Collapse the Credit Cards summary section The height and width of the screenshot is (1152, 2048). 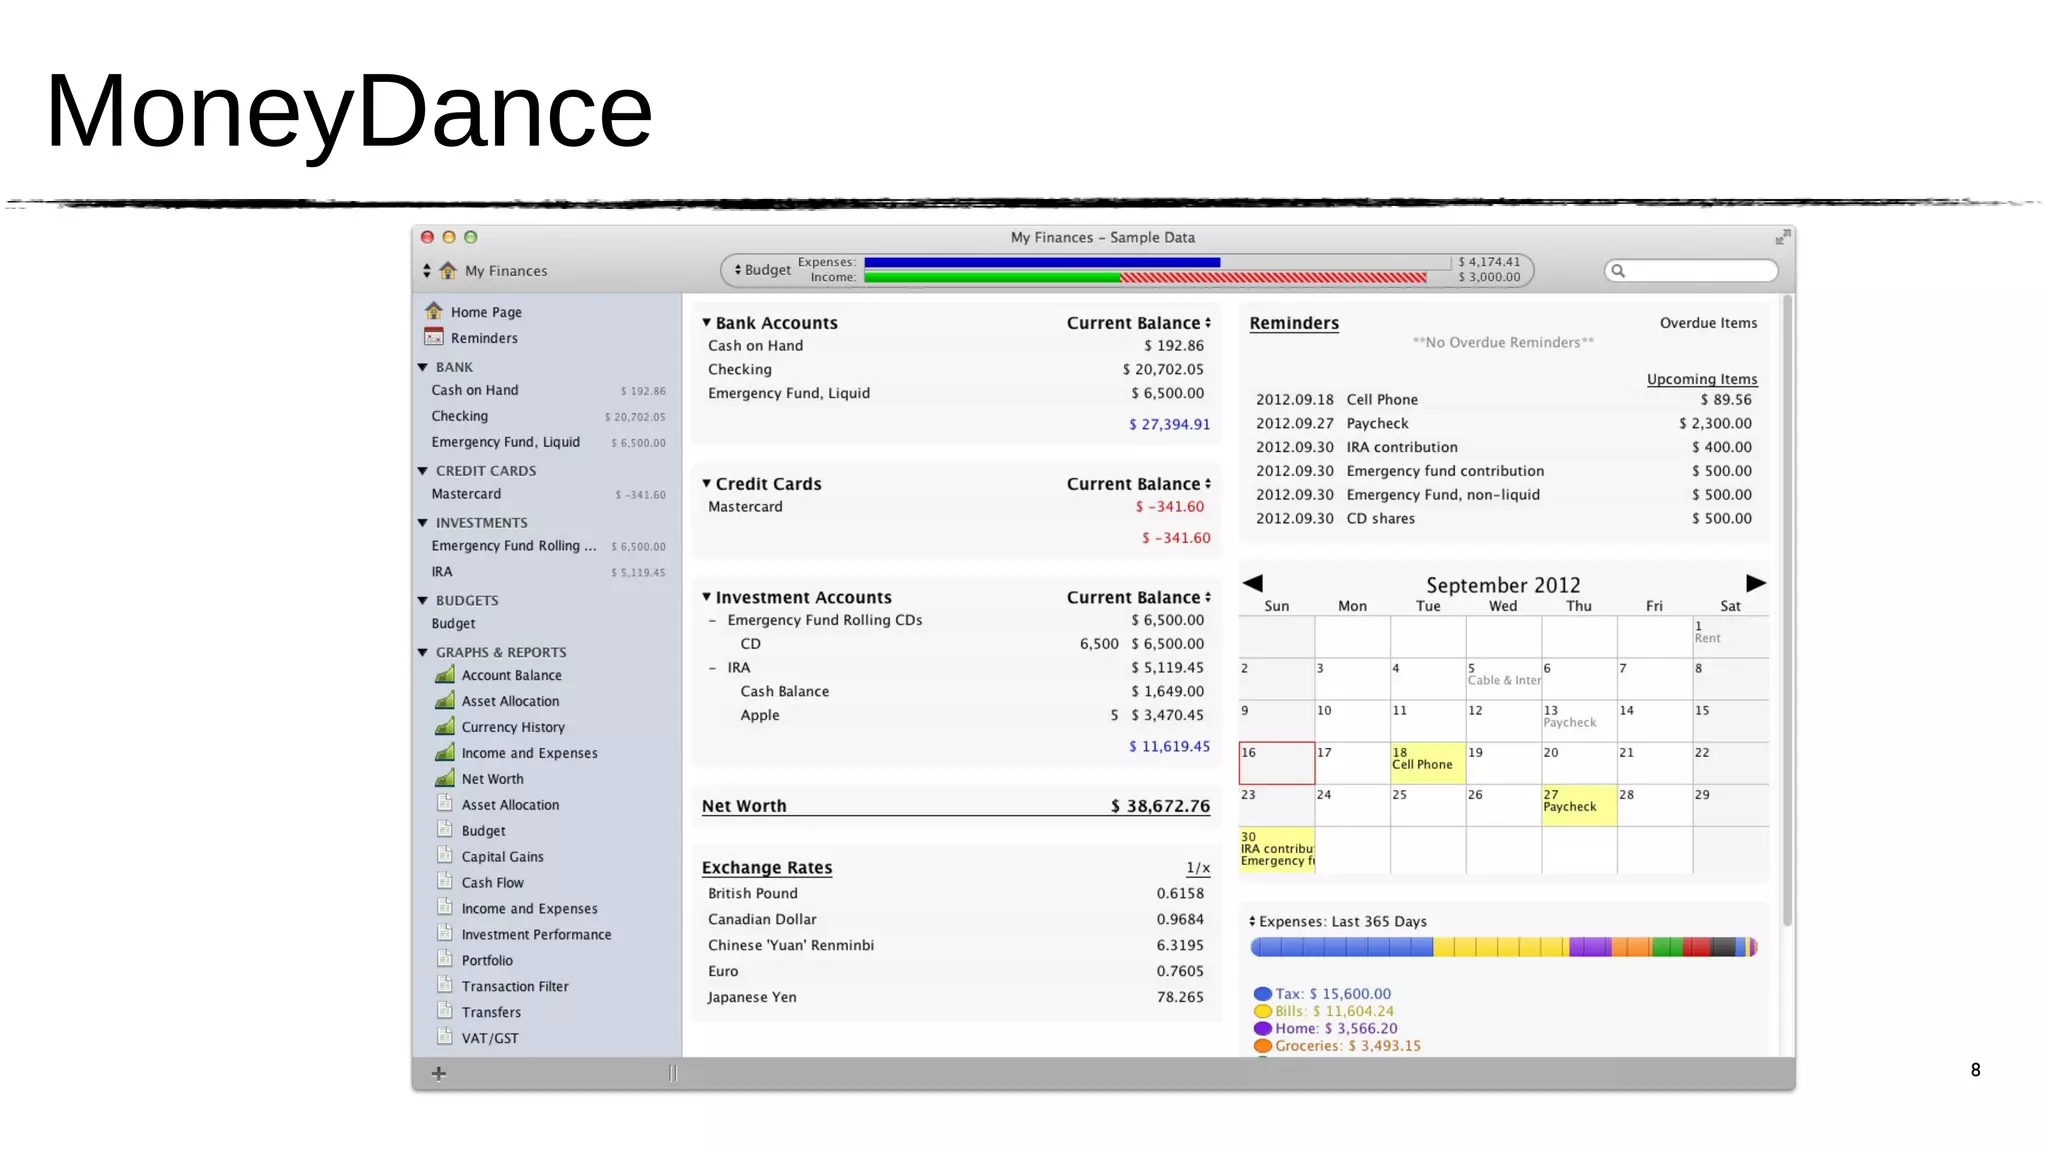[x=707, y=483]
